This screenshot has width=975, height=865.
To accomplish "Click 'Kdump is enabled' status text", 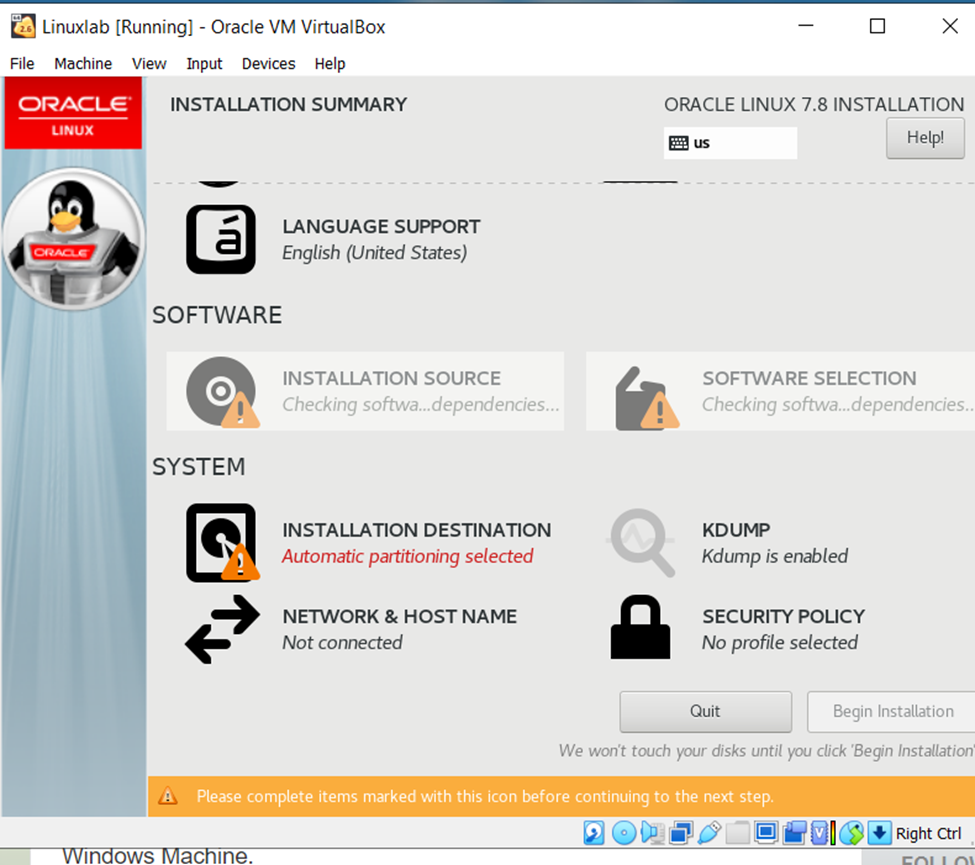I will point(775,556).
